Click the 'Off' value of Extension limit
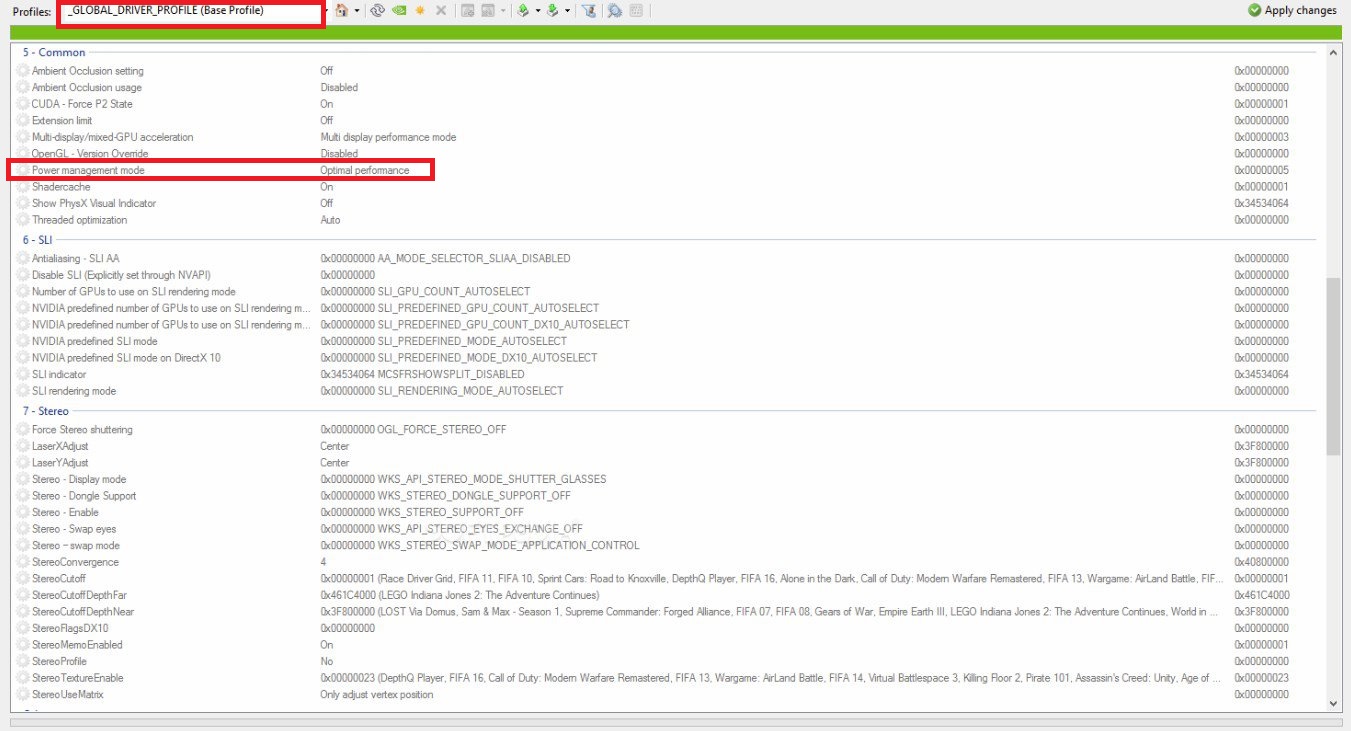This screenshot has width=1351, height=731. point(327,120)
